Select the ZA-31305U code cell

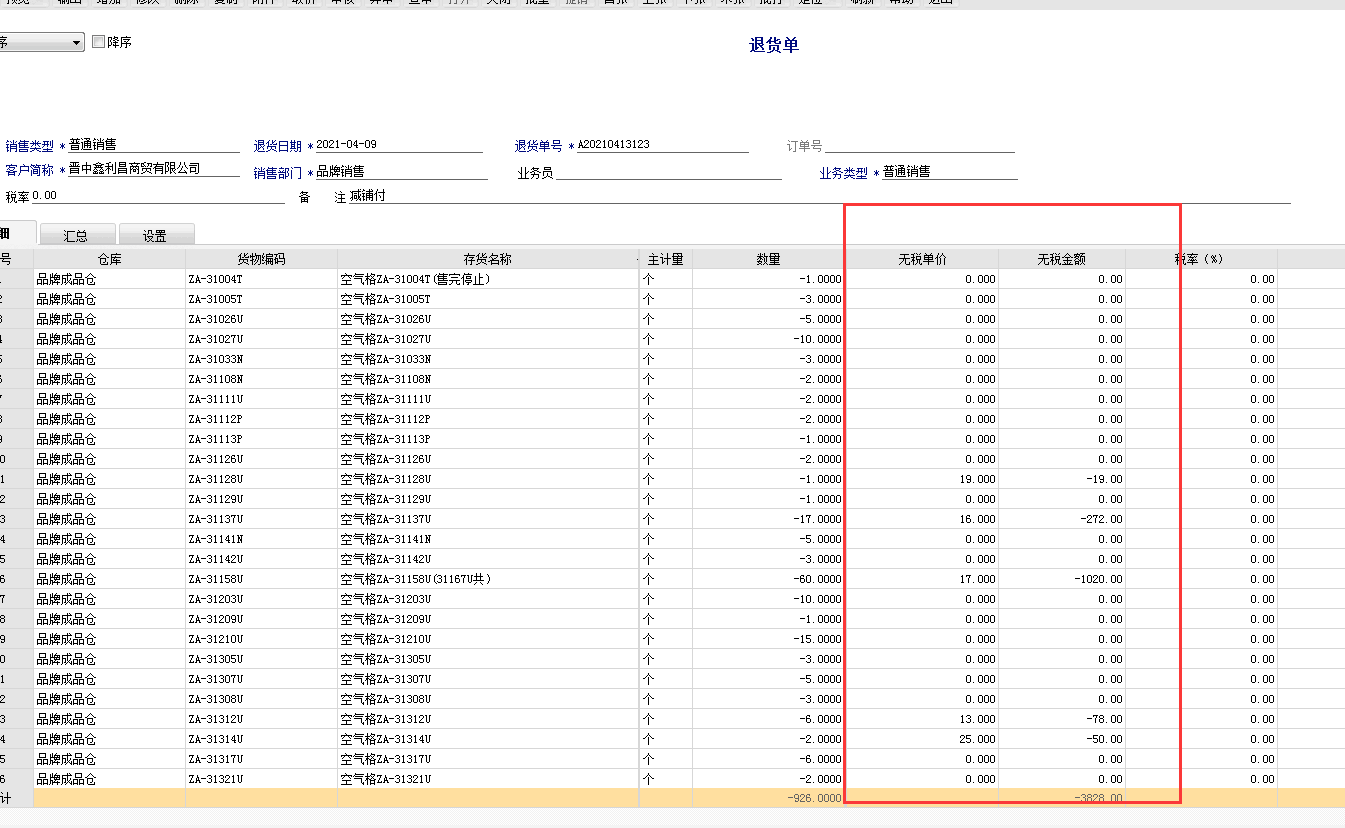click(261, 659)
